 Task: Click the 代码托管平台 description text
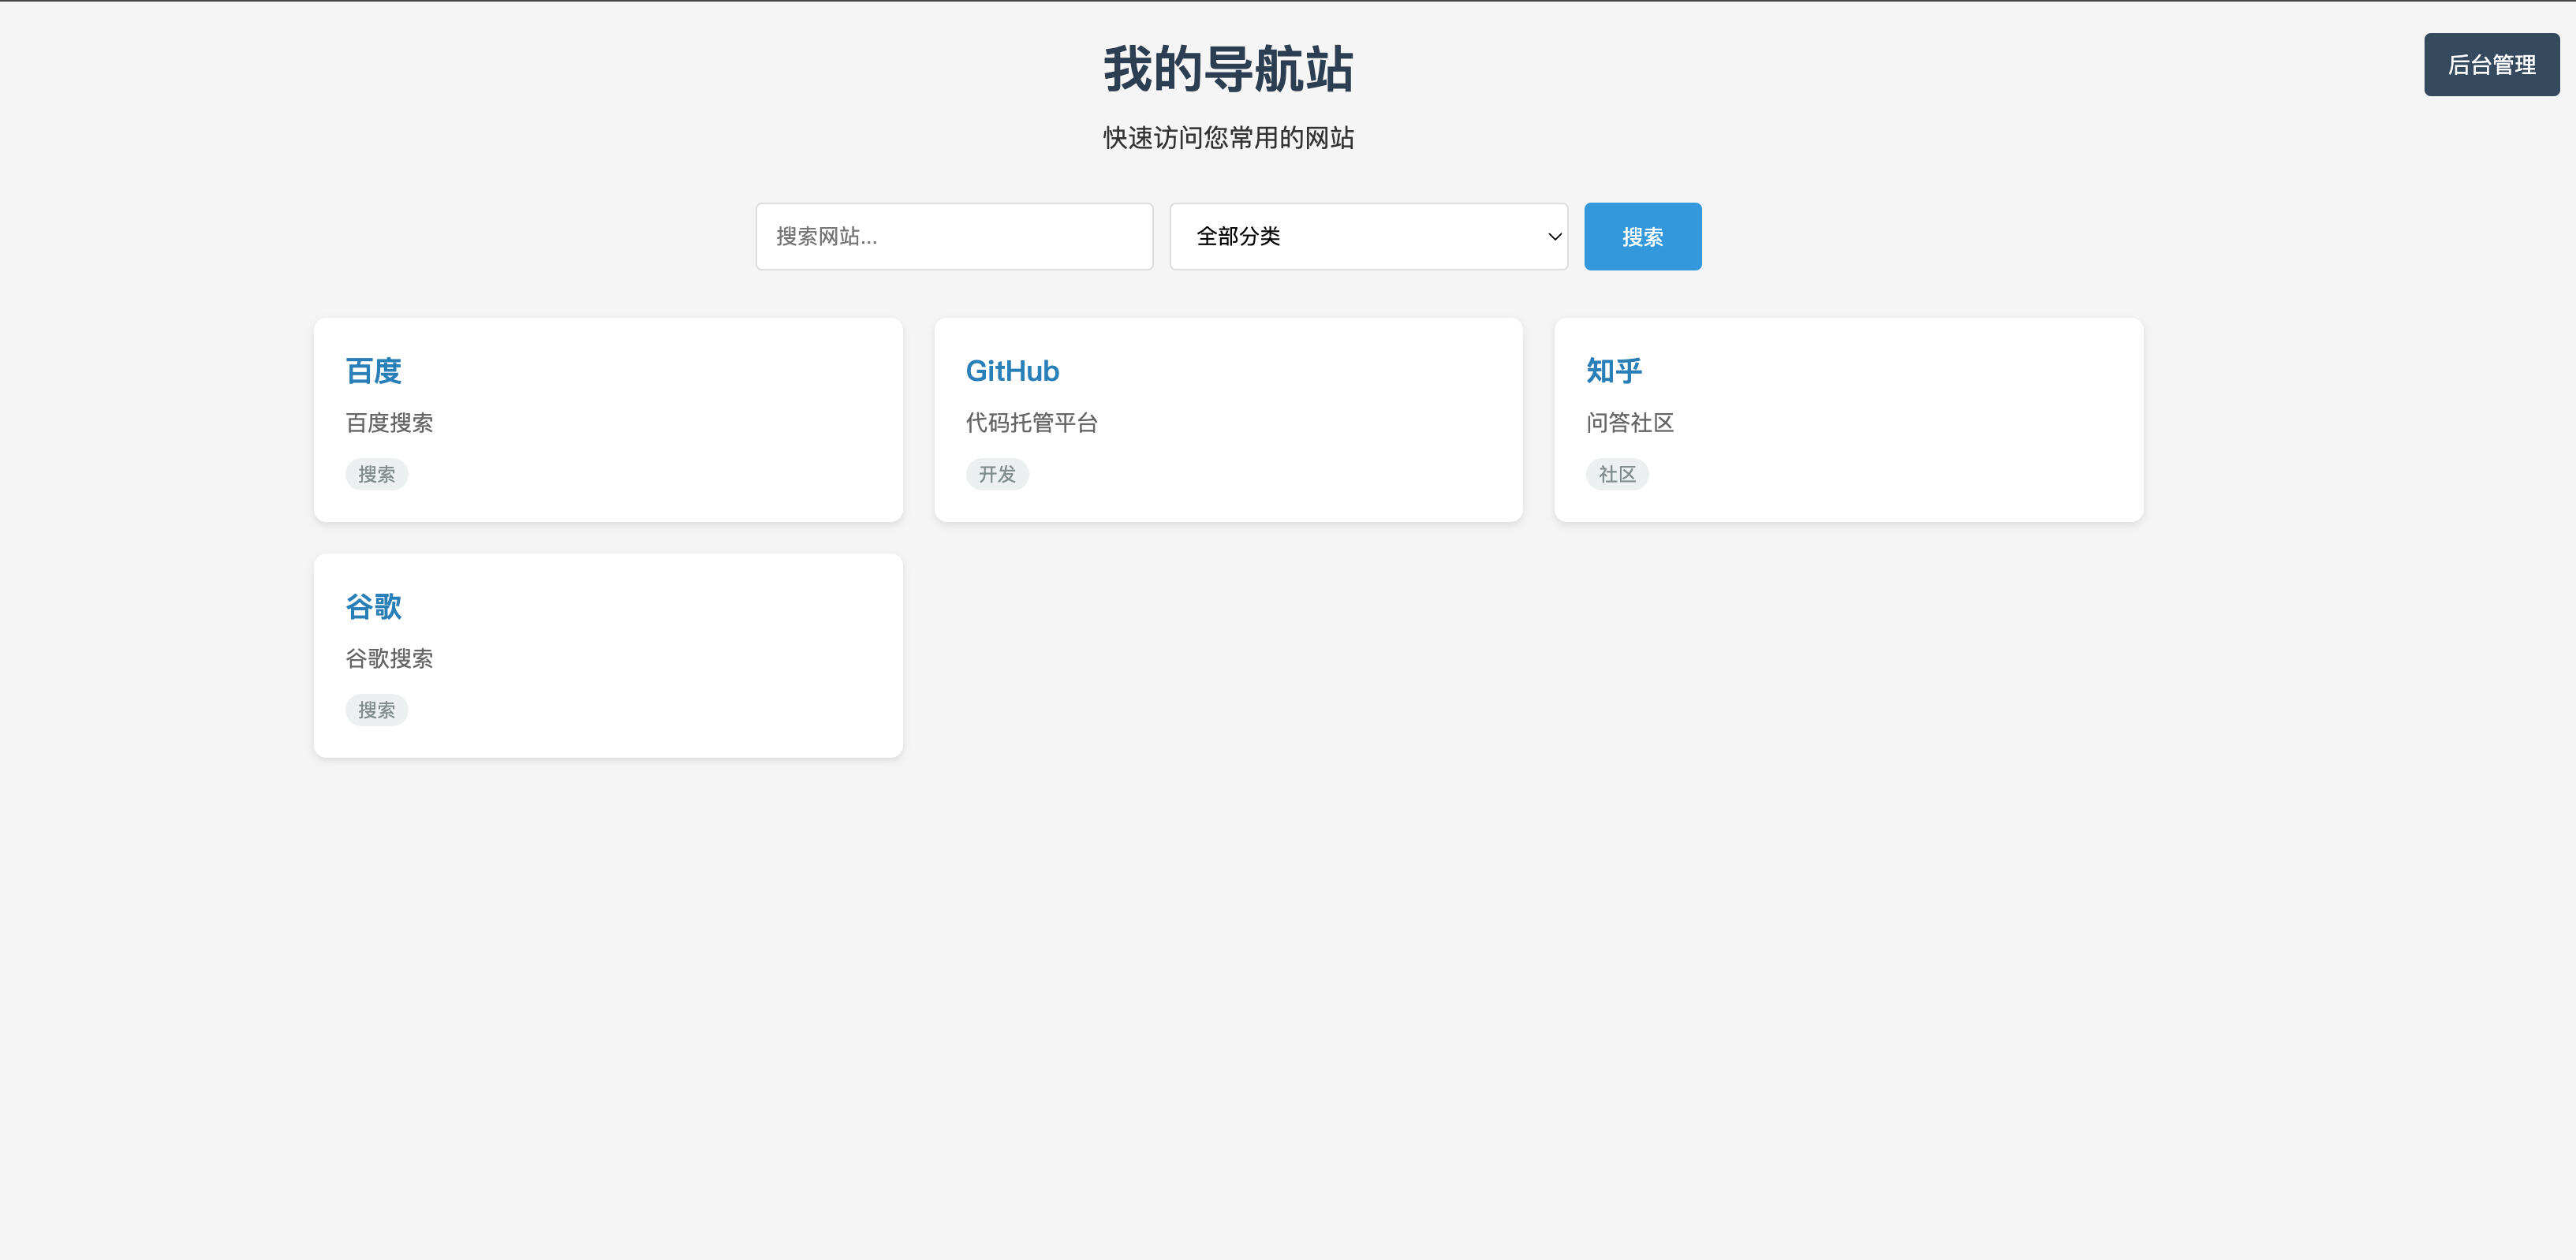[x=1031, y=422]
